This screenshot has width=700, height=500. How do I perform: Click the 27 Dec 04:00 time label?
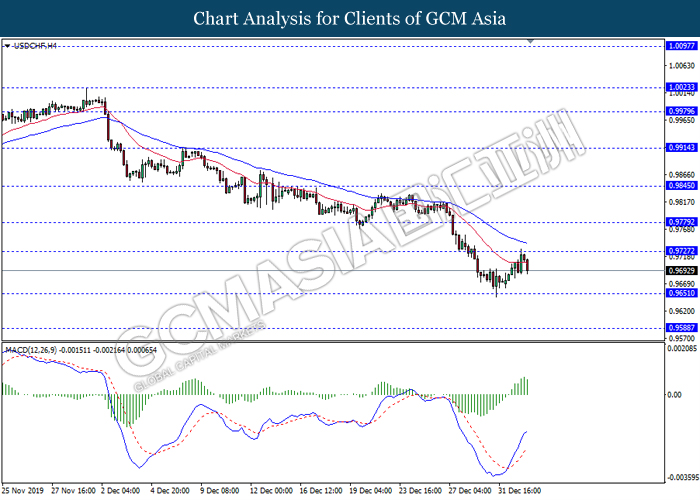click(x=470, y=491)
